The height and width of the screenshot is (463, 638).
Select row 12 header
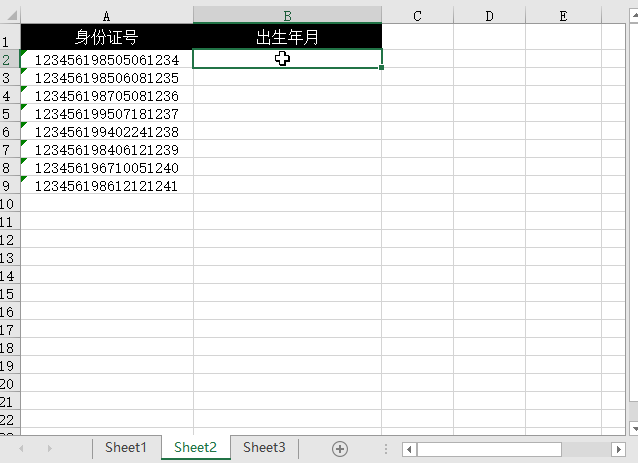click(10, 239)
